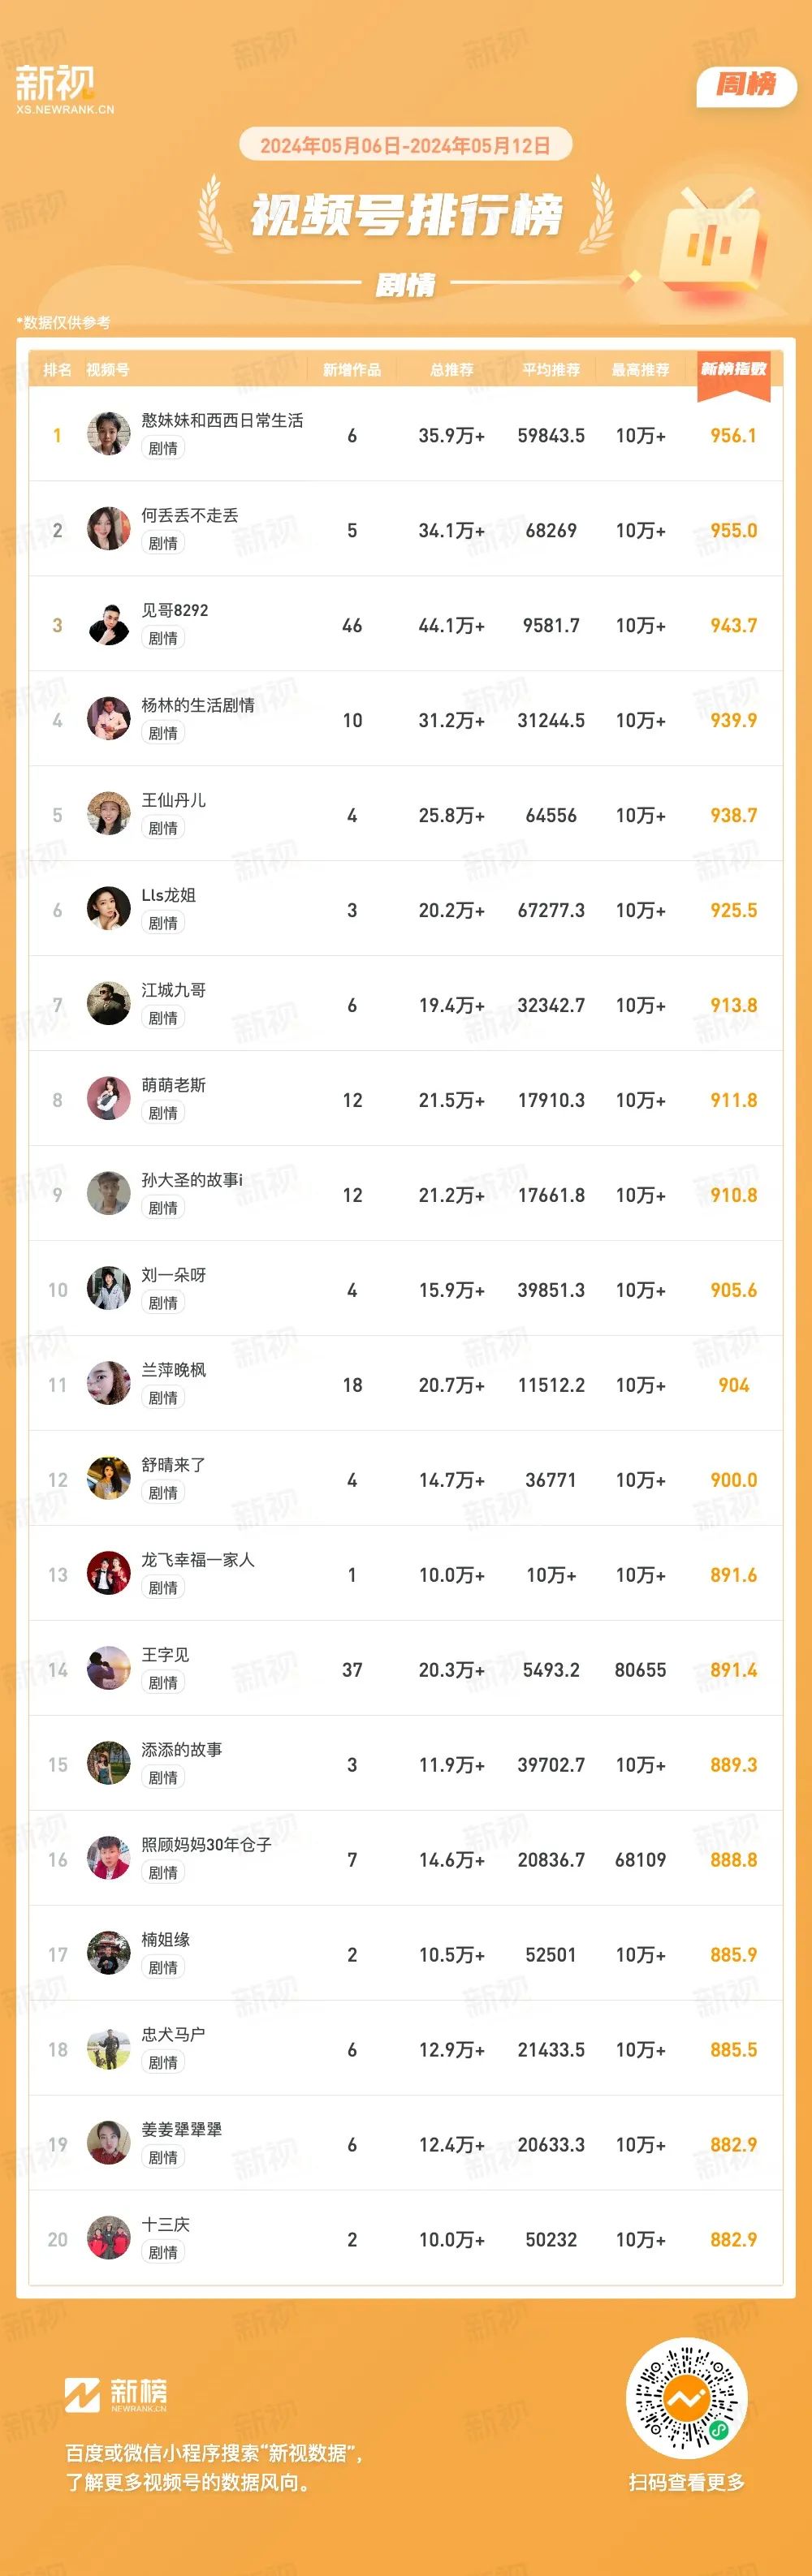812x2576 pixels.
Task: Open the 杨林的生活剧情 account name
Action: pos(198,705)
